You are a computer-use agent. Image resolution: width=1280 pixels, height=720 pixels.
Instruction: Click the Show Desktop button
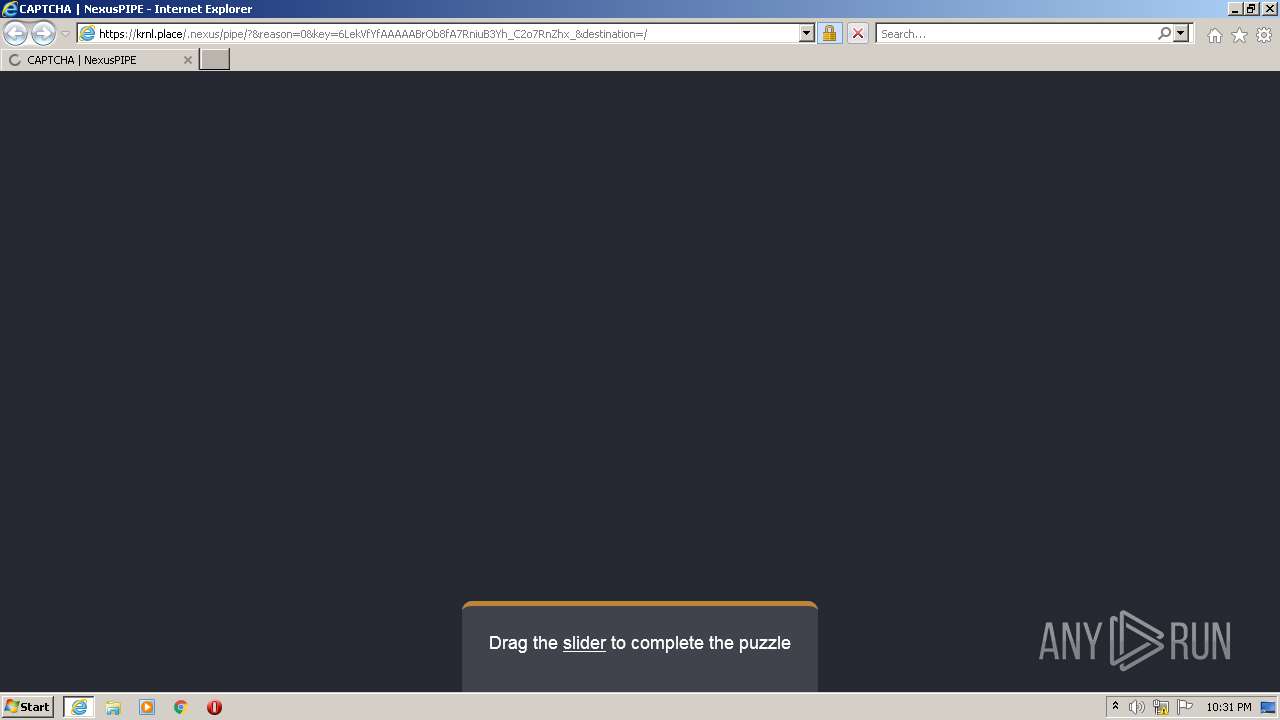pyautogui.click(x=1269, y=707)
